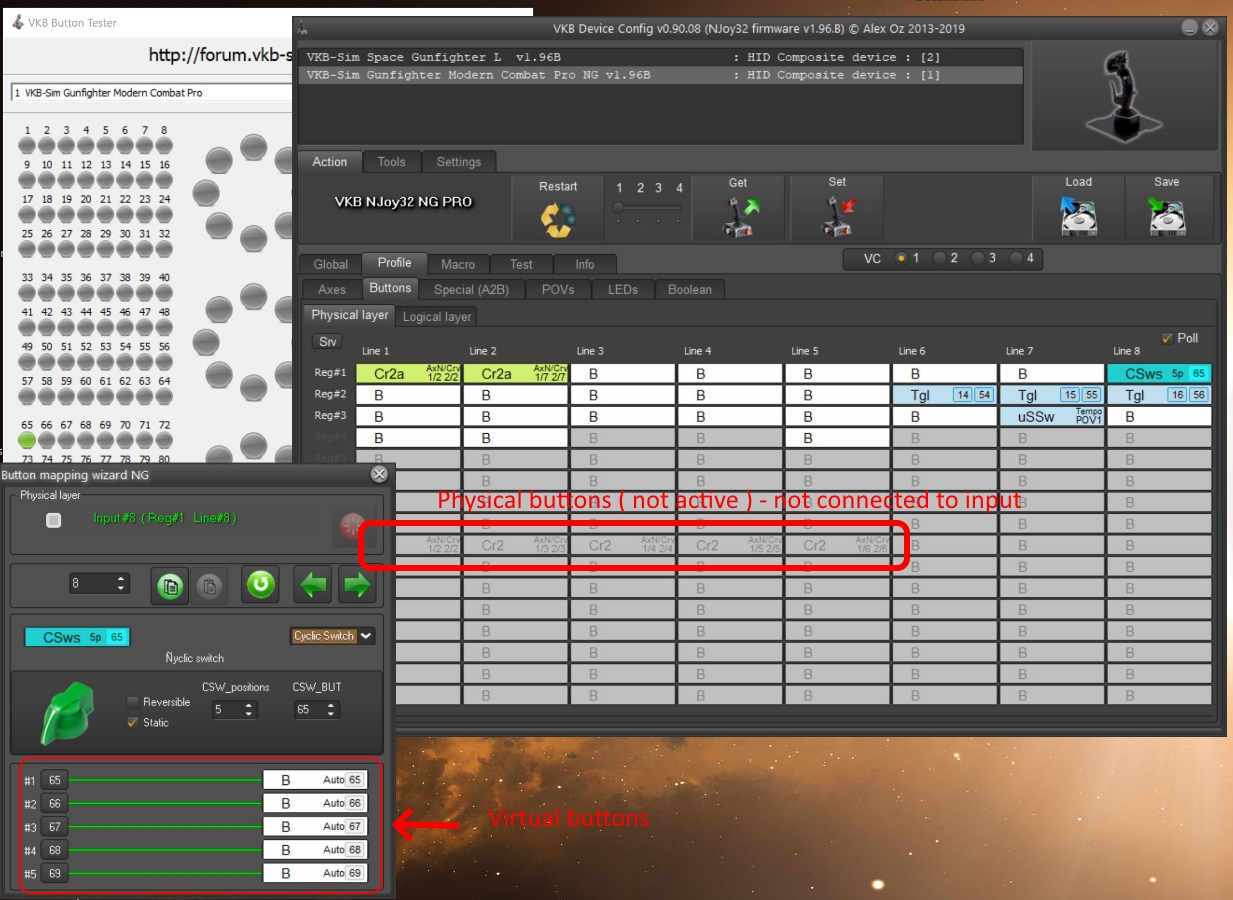Switch to the Logical layer tab
1233x900 pixels.
tap(436, 317)
